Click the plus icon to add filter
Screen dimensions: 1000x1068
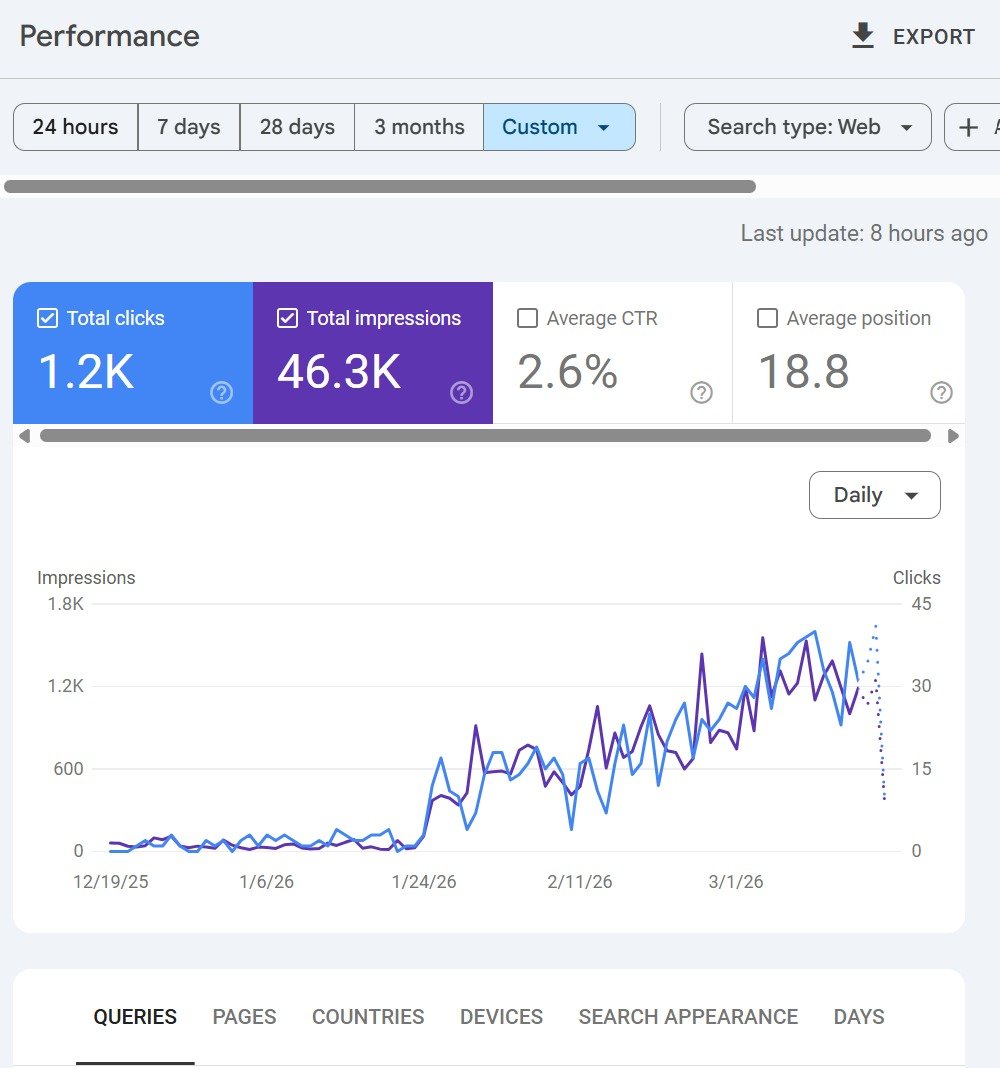[968, 127]
